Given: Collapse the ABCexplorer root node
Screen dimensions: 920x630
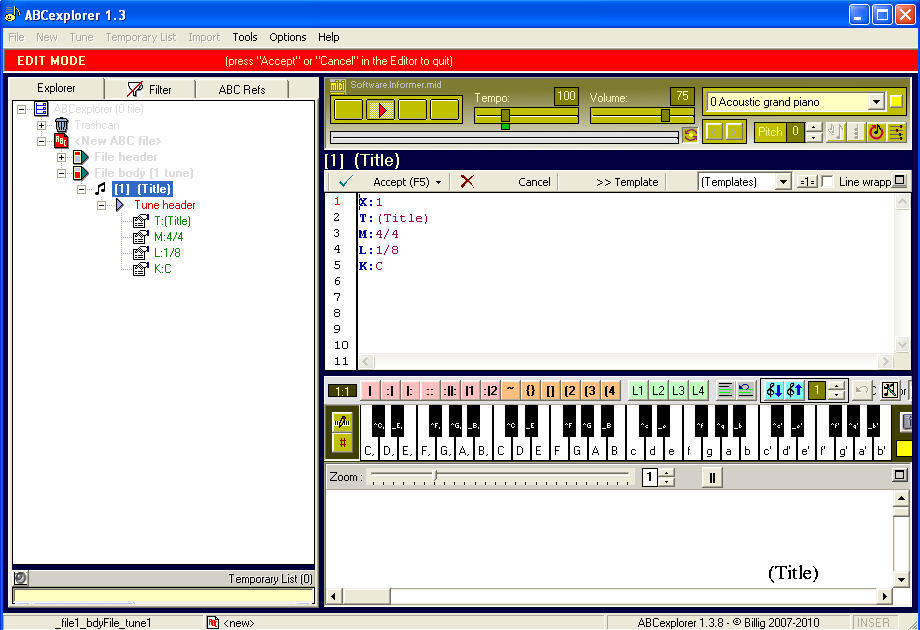Looking at the screenshot, I should point(21,109).
